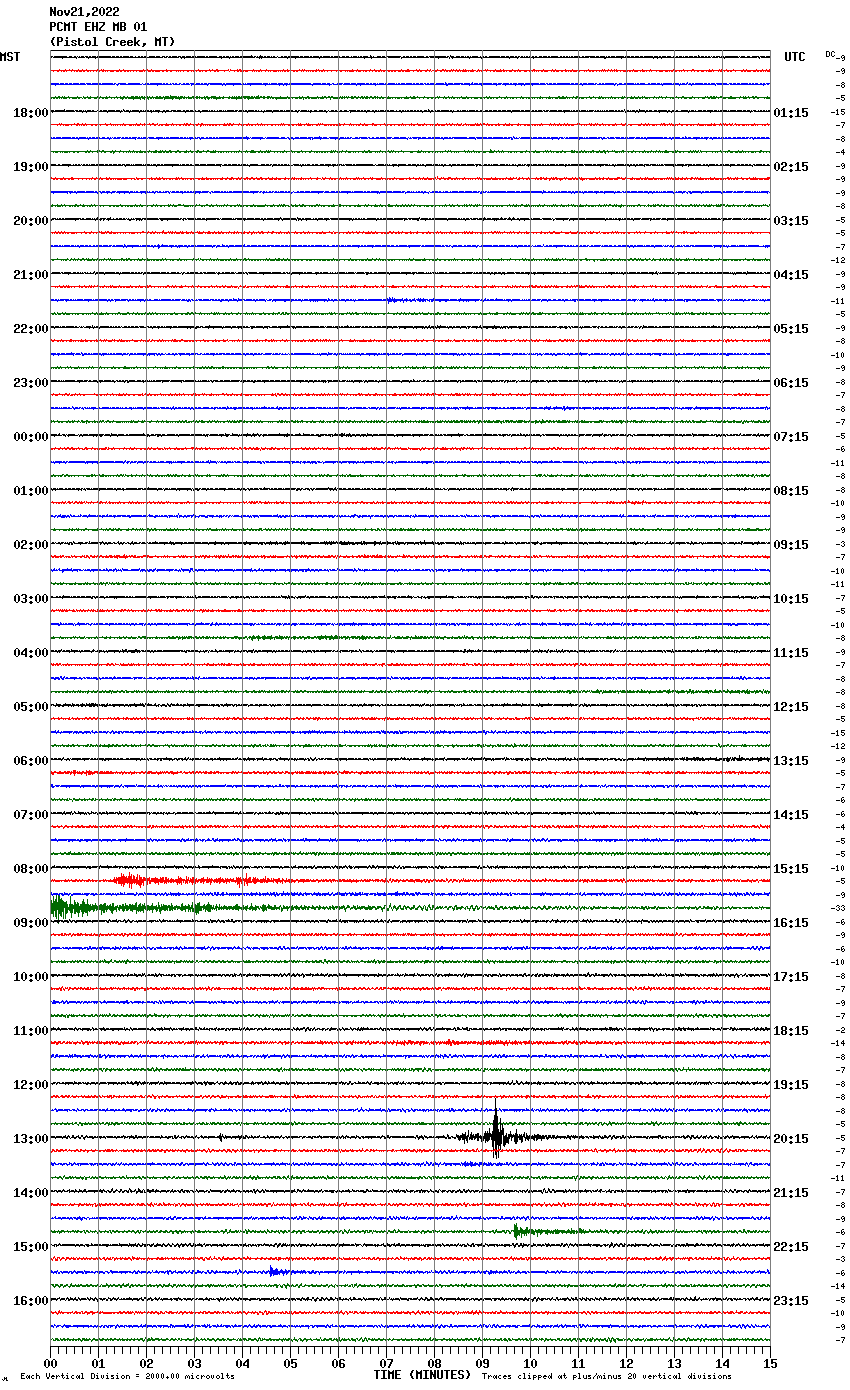
Task: Click the minute 09 tick on the x-axis
Action: point(482,1363)
